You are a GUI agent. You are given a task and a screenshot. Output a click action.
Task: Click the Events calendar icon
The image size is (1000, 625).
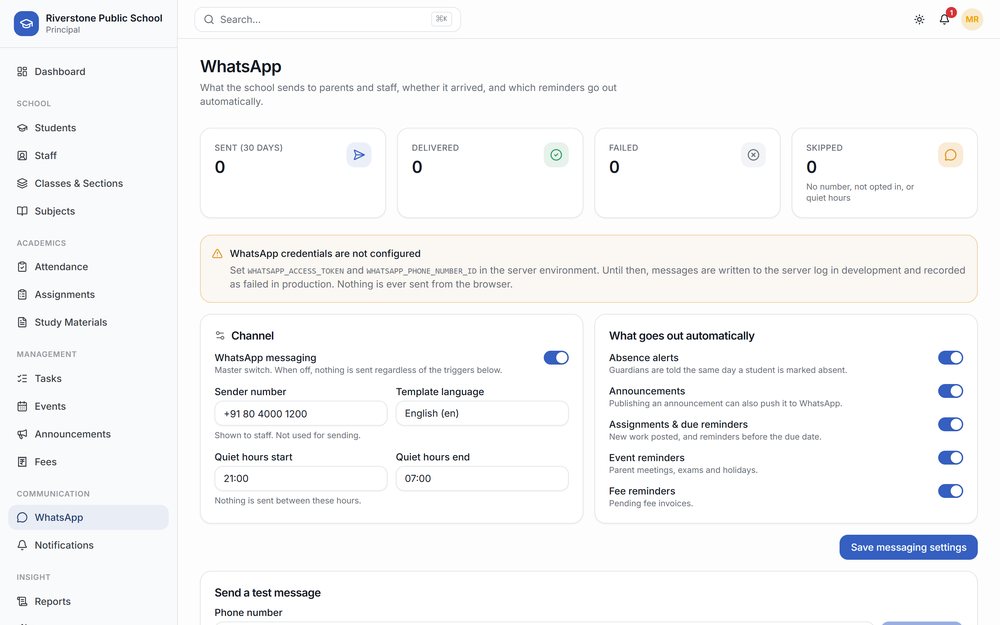pos(22,406)
